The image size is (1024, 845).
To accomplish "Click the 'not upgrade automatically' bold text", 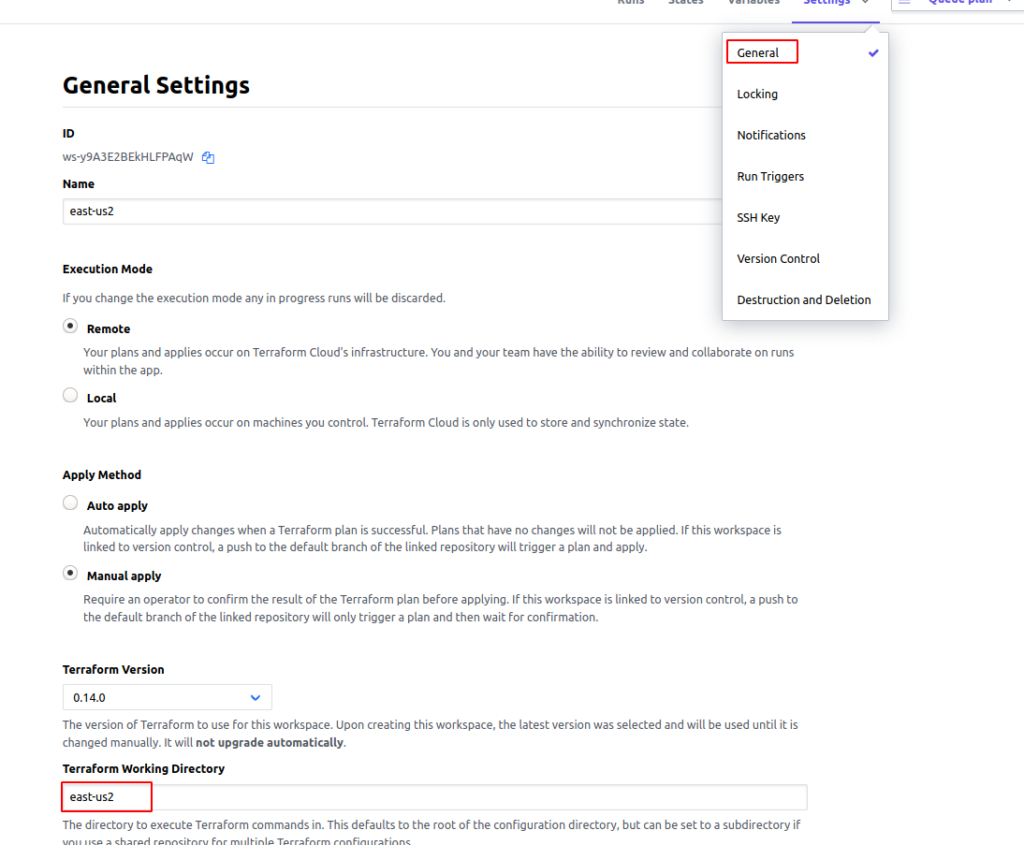I will [x=270, y=742].
